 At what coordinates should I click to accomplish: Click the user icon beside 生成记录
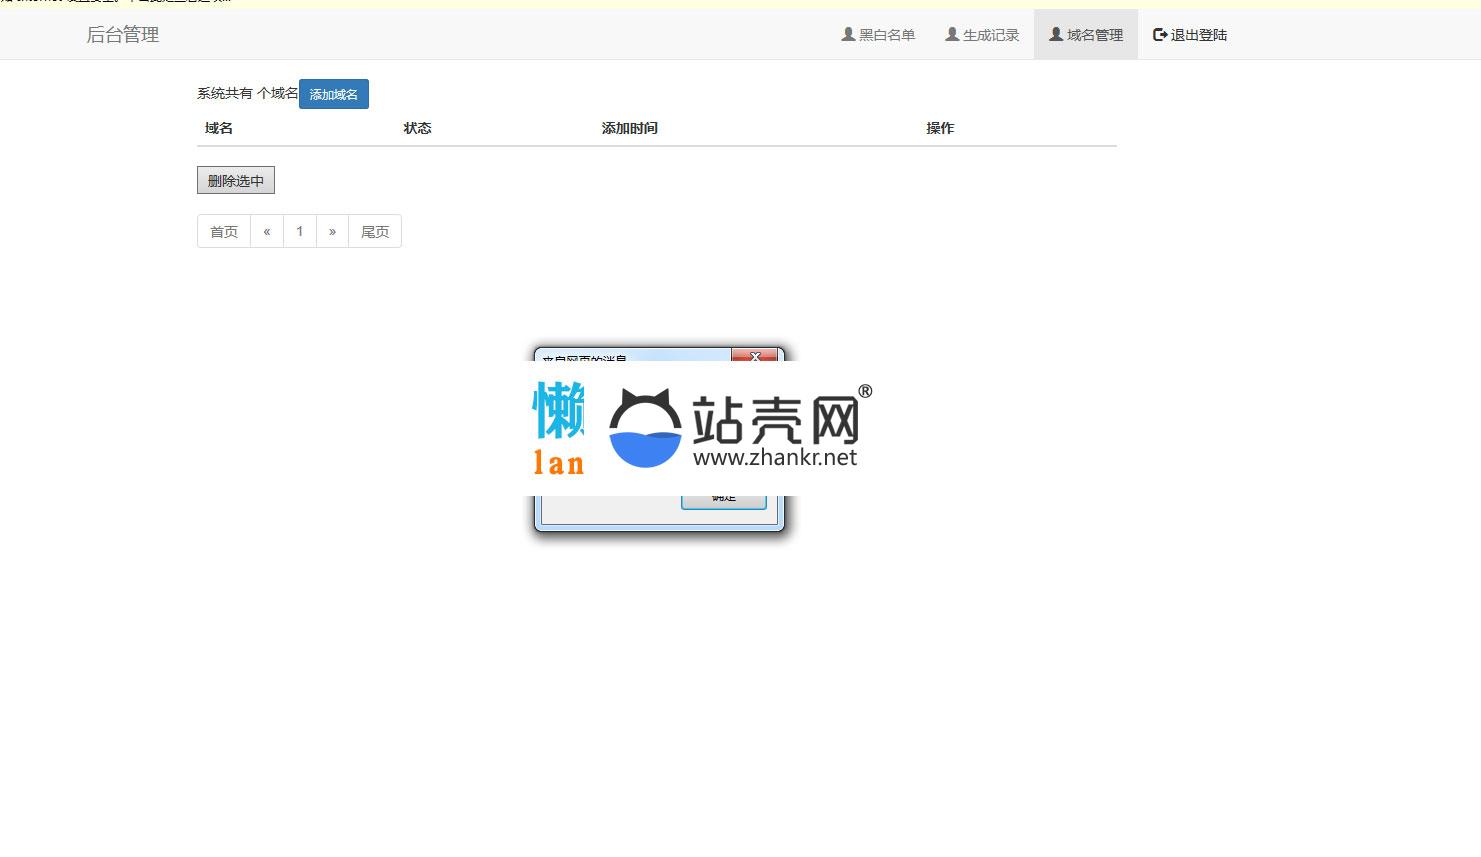tap(952, 34)
